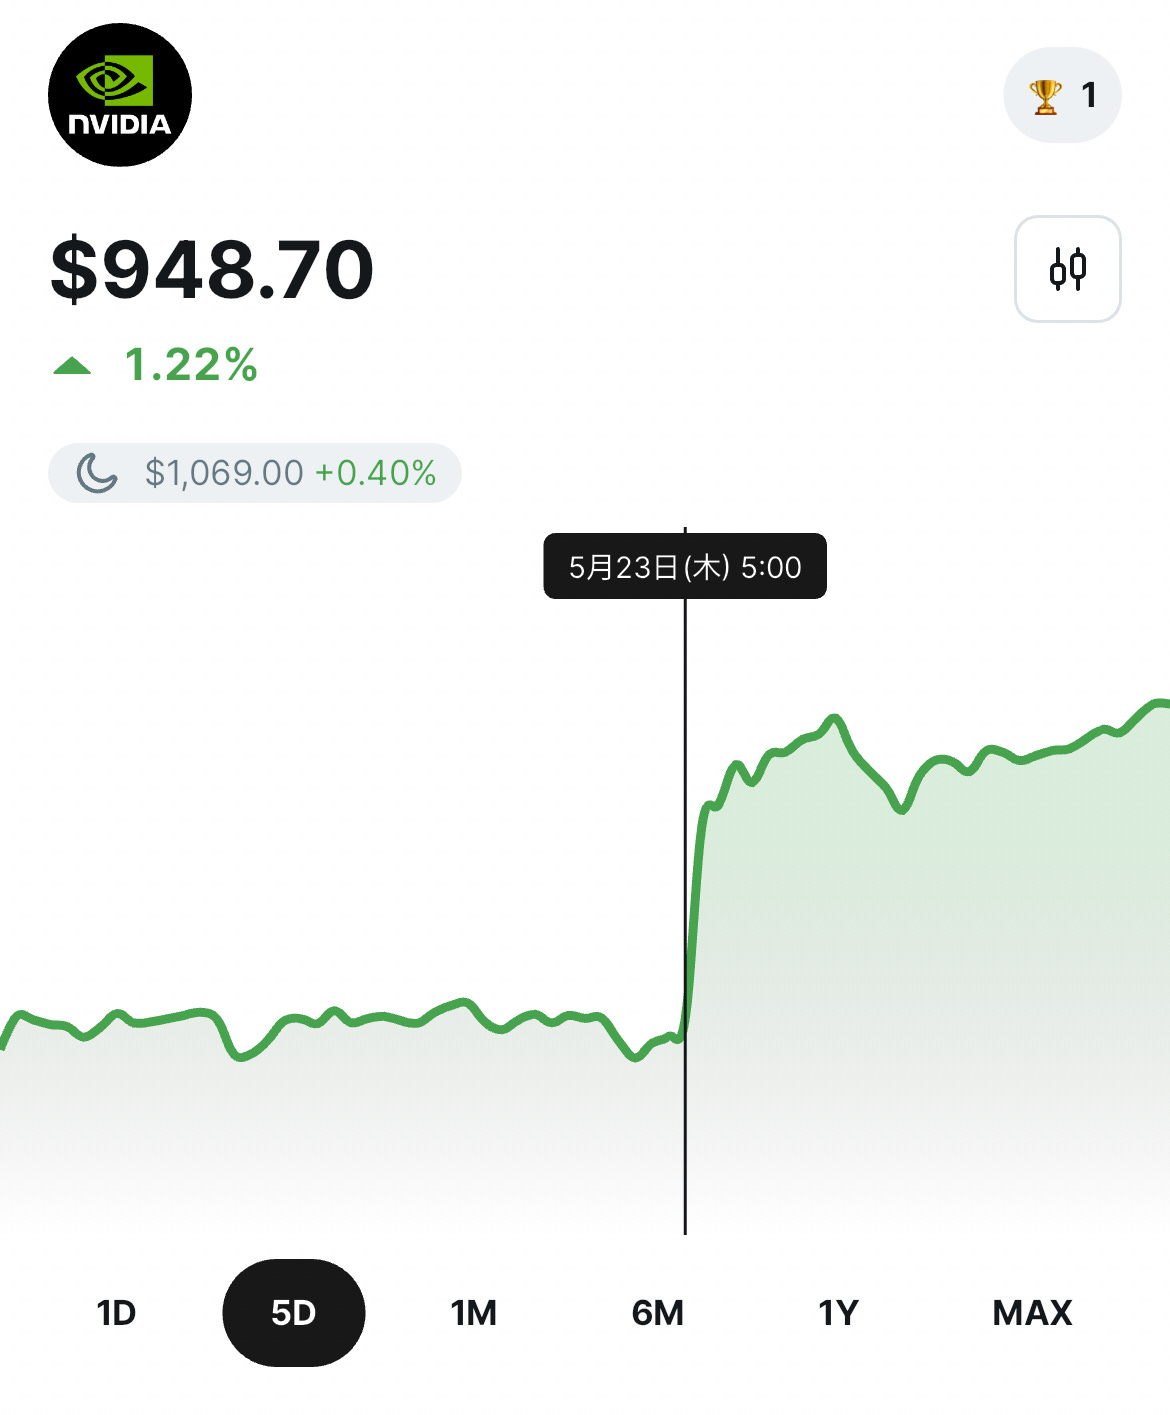Switch chart to 1M range

473,1312
